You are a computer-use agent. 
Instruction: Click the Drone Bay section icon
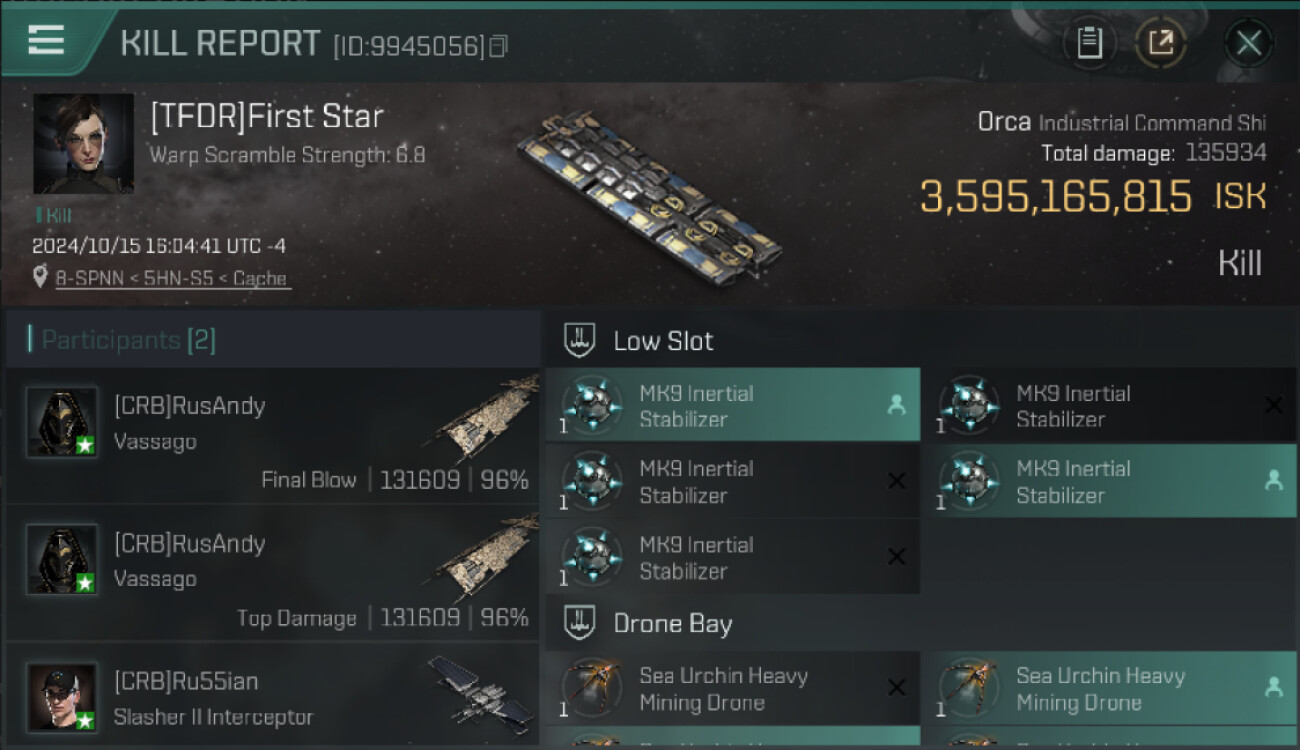580,623
